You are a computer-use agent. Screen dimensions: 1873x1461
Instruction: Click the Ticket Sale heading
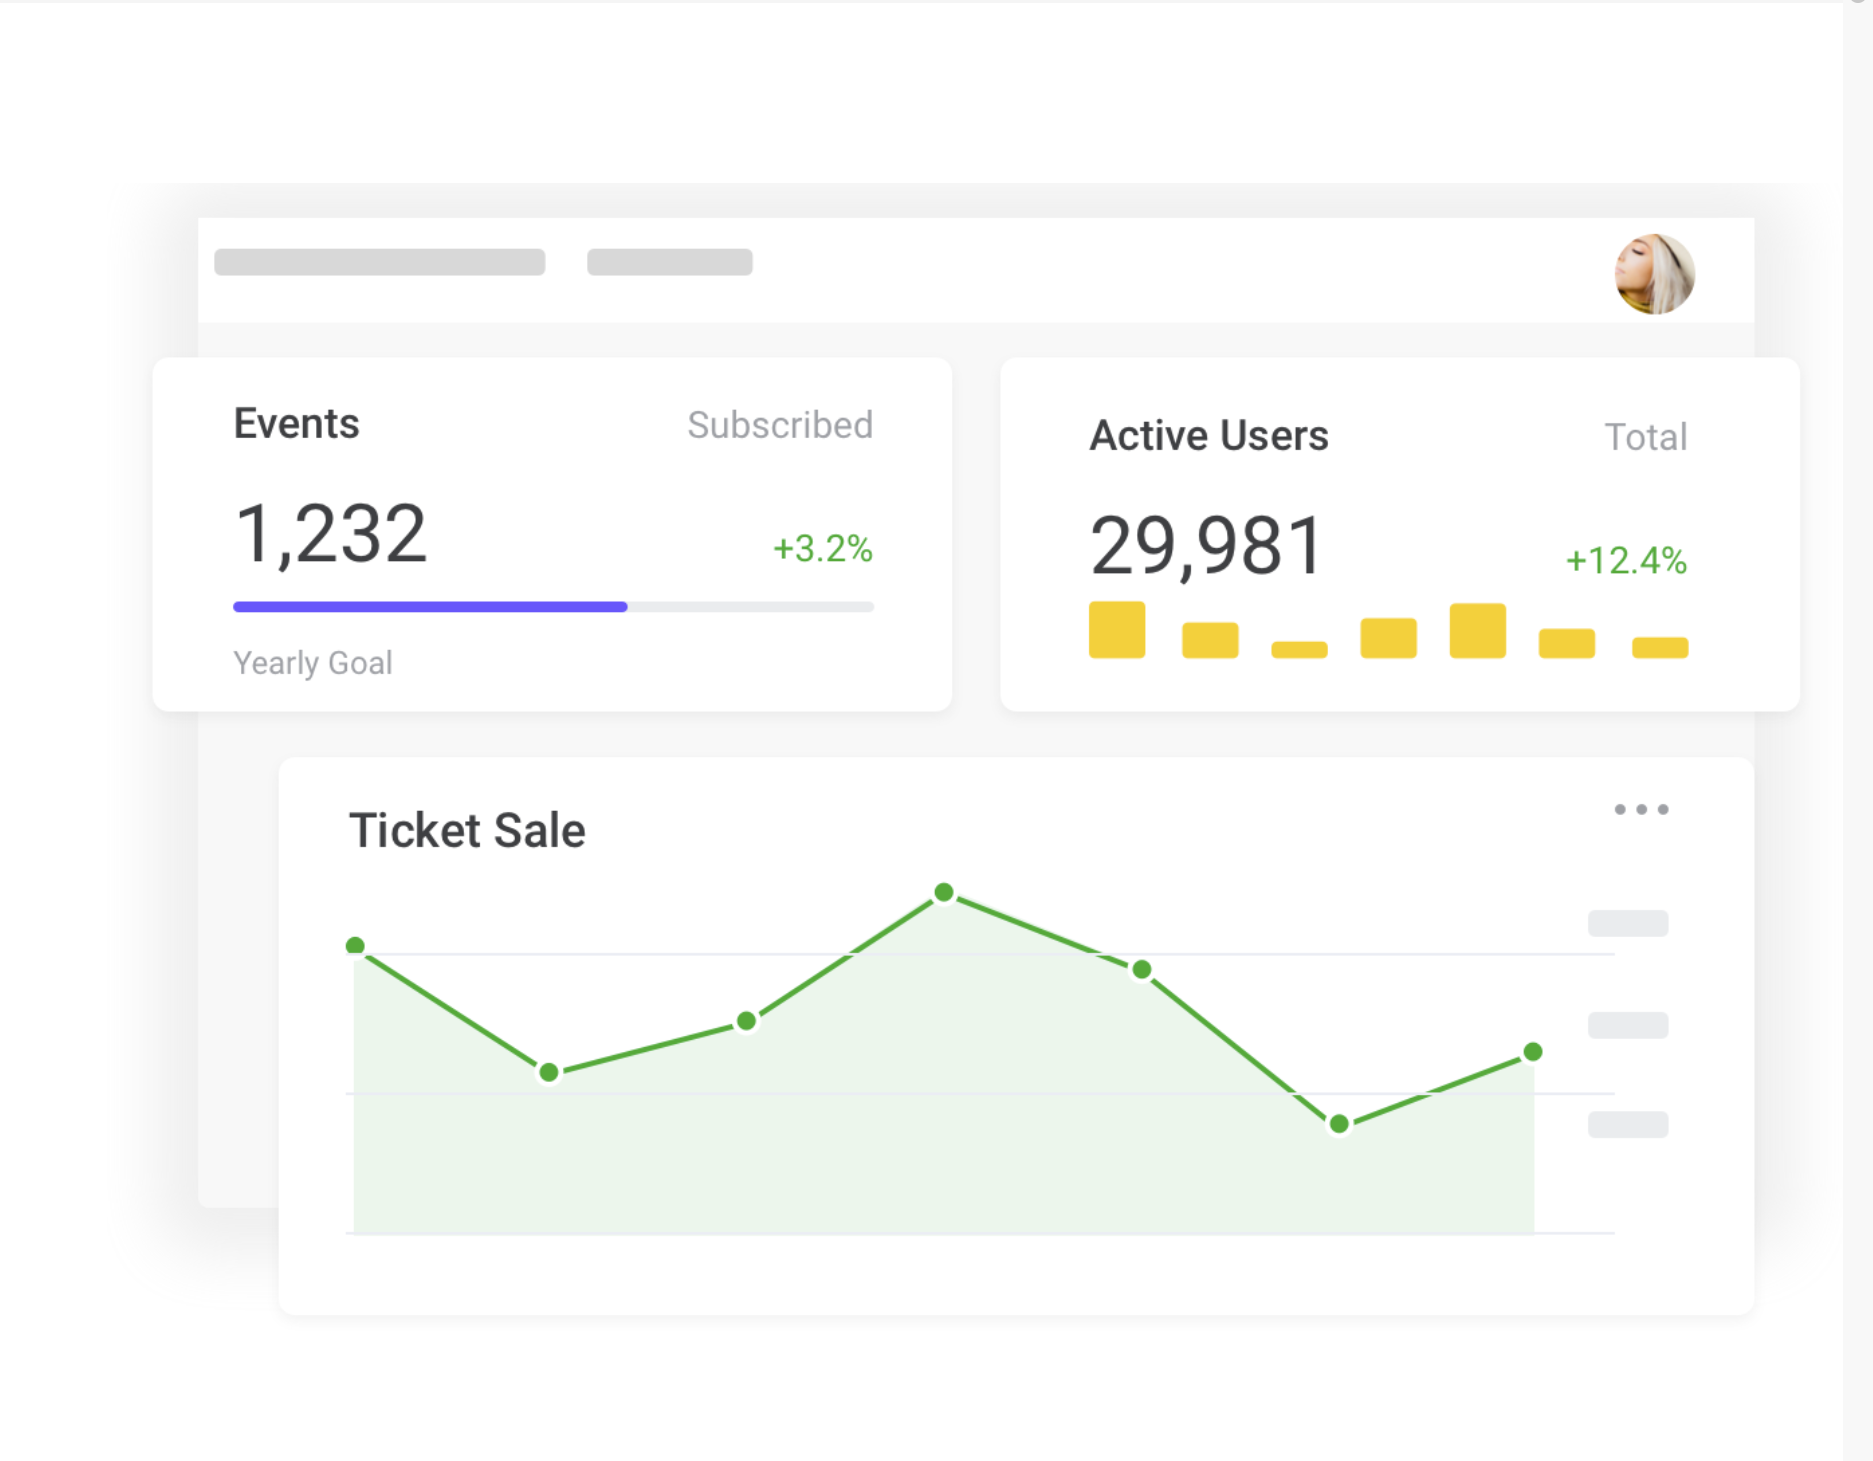467,830
